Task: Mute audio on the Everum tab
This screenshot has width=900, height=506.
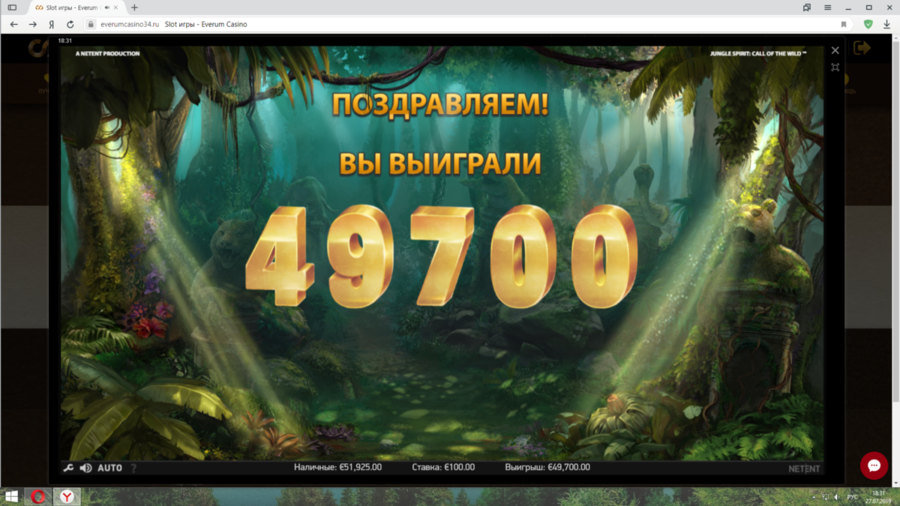Action: pyautogui.click(x=107, y=7)
